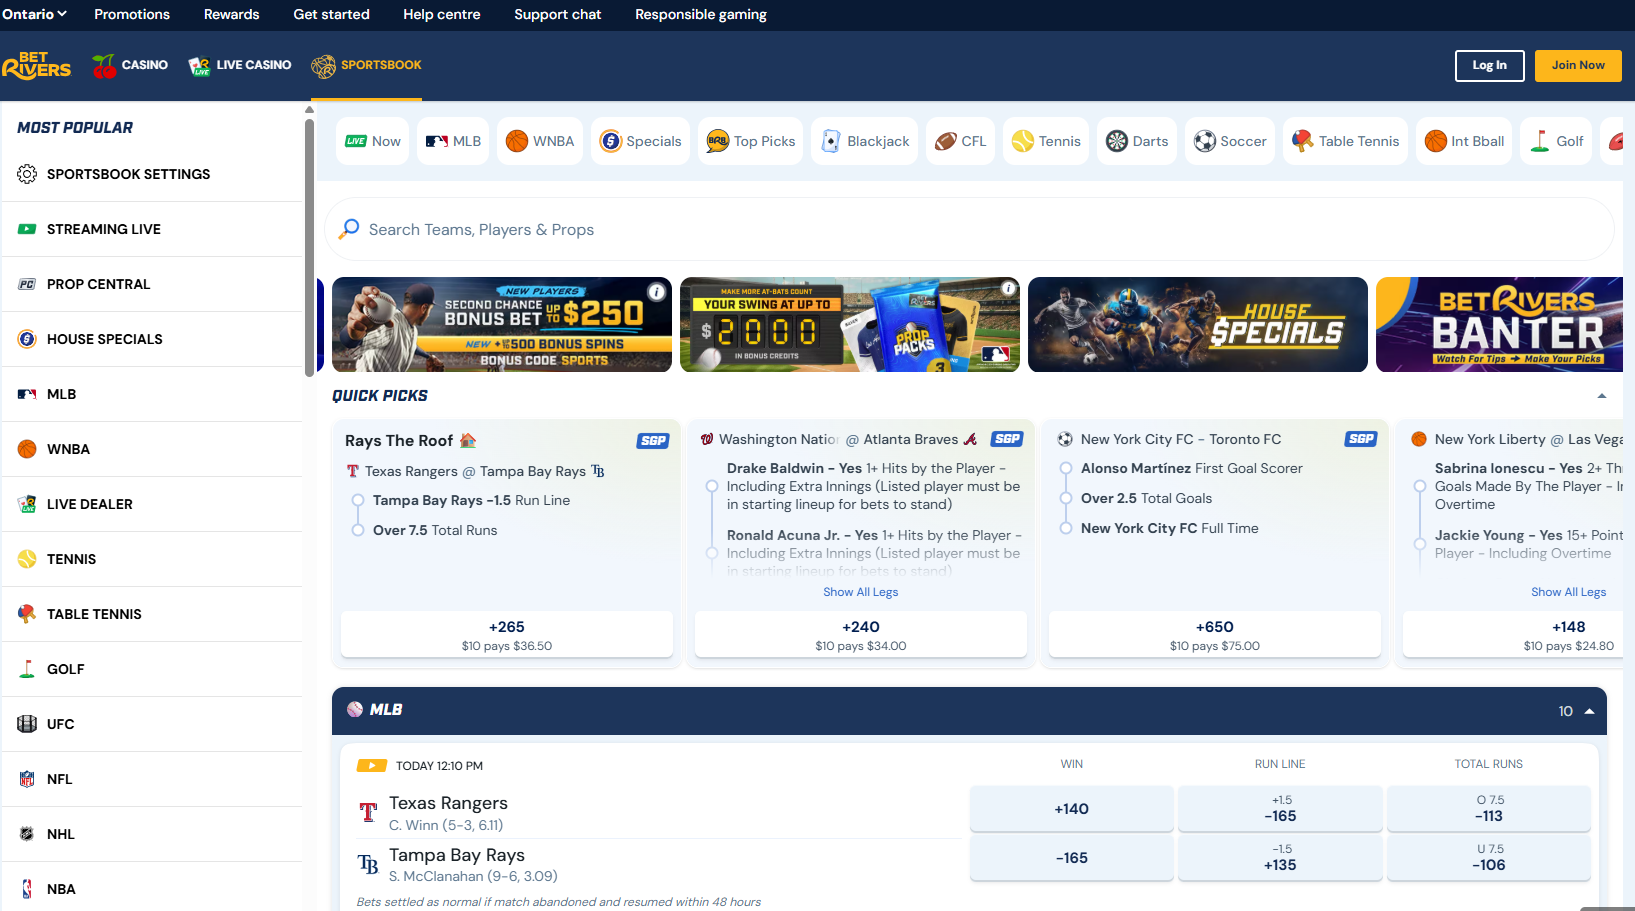Viewport: 1635px width, 911px height.
Task: Select the MLB sport chip
Action: pos(453,141)
